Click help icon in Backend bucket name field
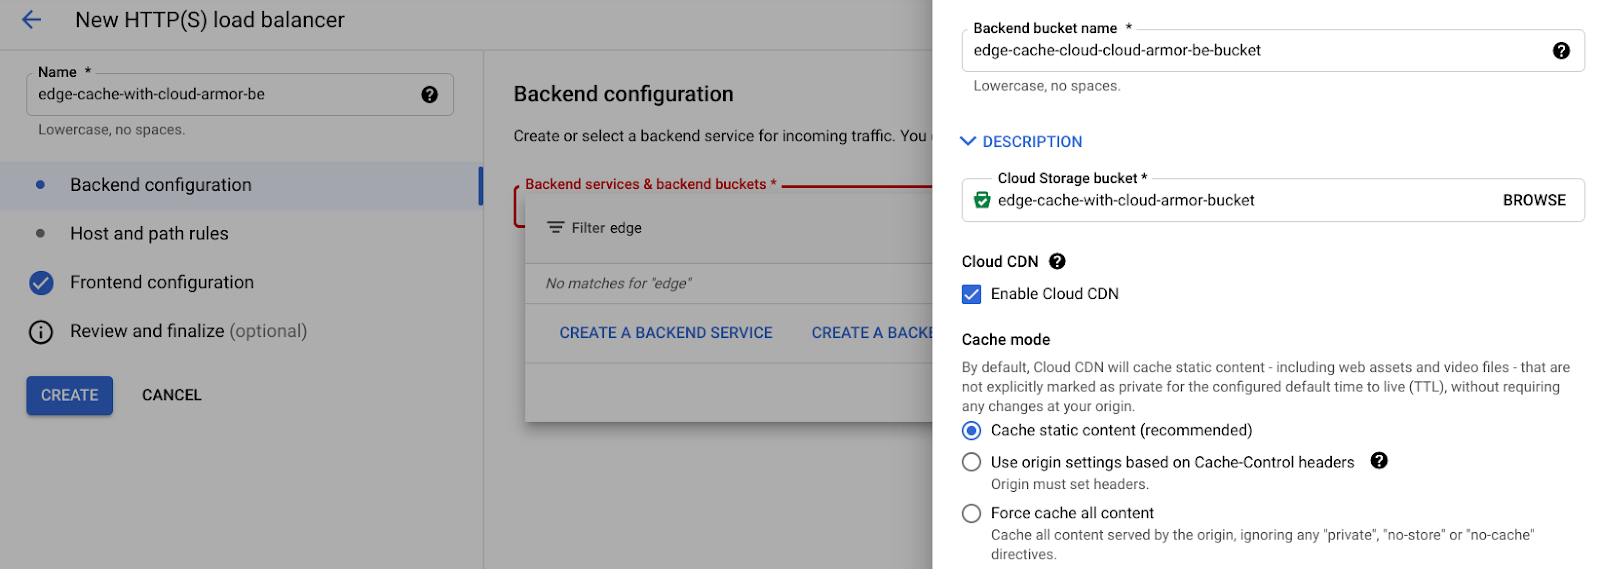1600x569 pixels. click(x=1560, y=51)
